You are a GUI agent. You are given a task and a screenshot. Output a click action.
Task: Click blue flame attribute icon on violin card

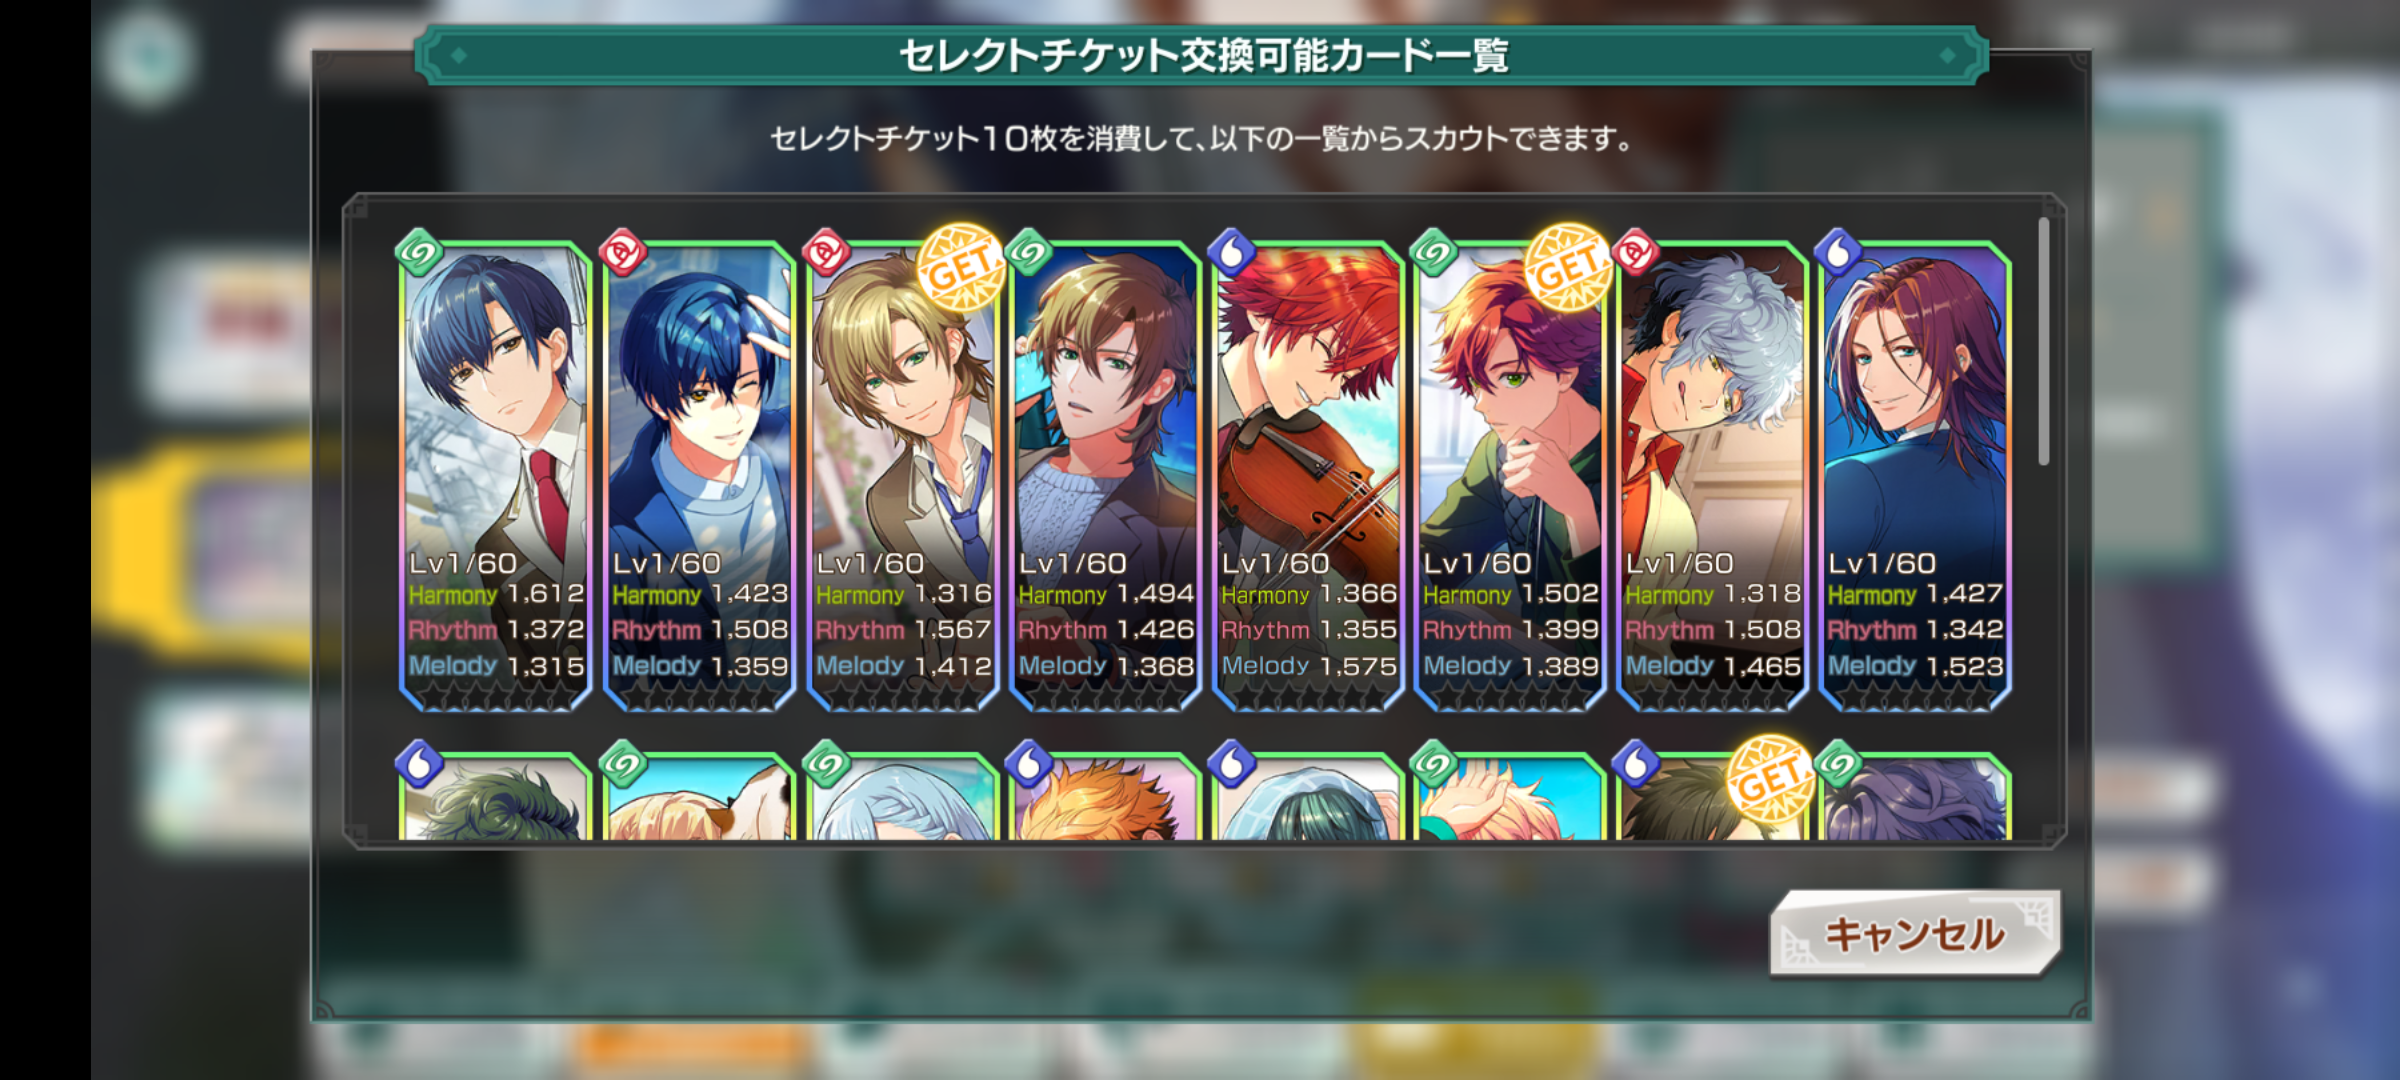pyautogui.click(x=1232, y=252)
